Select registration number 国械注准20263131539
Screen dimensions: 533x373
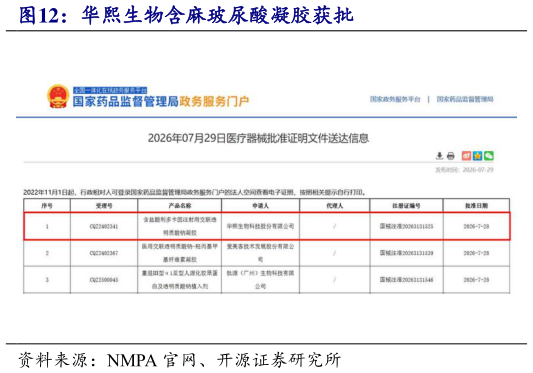[x=407, y=253]
